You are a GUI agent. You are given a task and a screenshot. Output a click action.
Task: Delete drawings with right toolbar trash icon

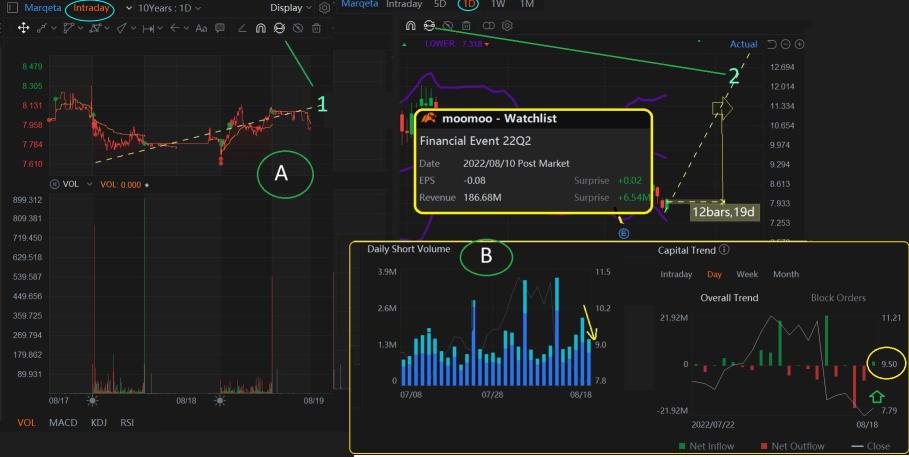click(466, 26)
